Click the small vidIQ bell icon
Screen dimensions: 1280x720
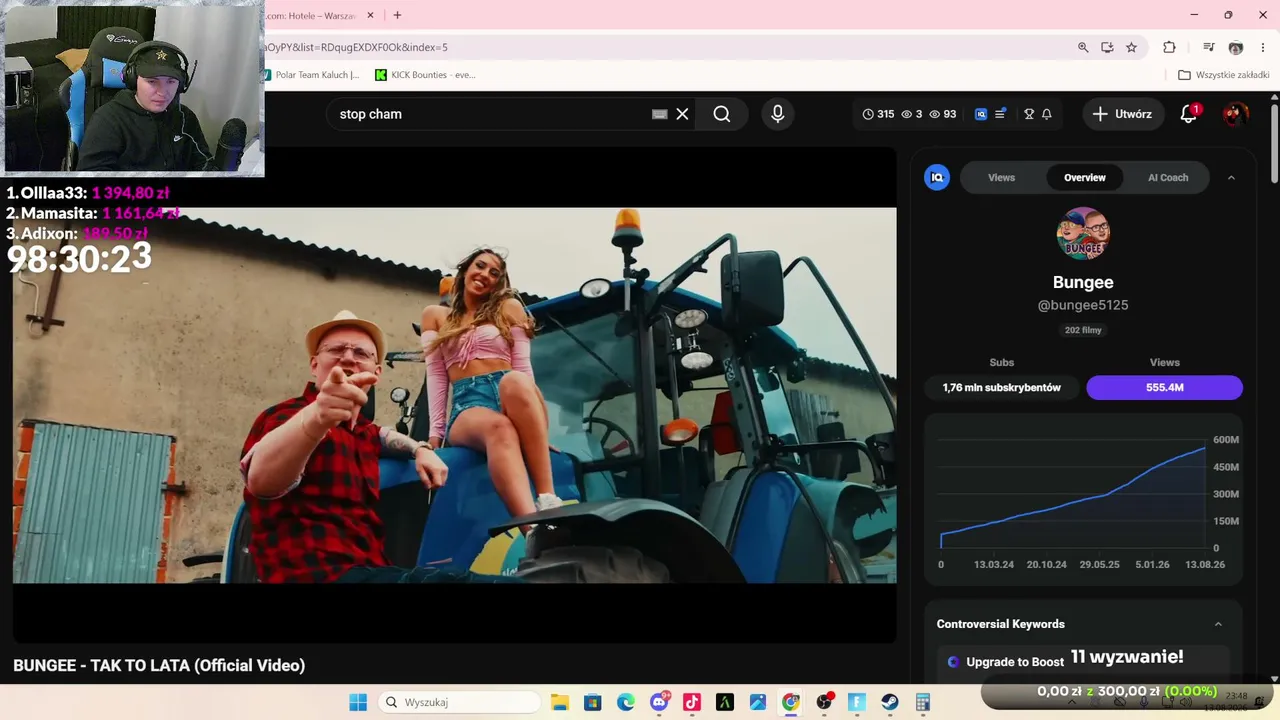[x=1047, y=114]
